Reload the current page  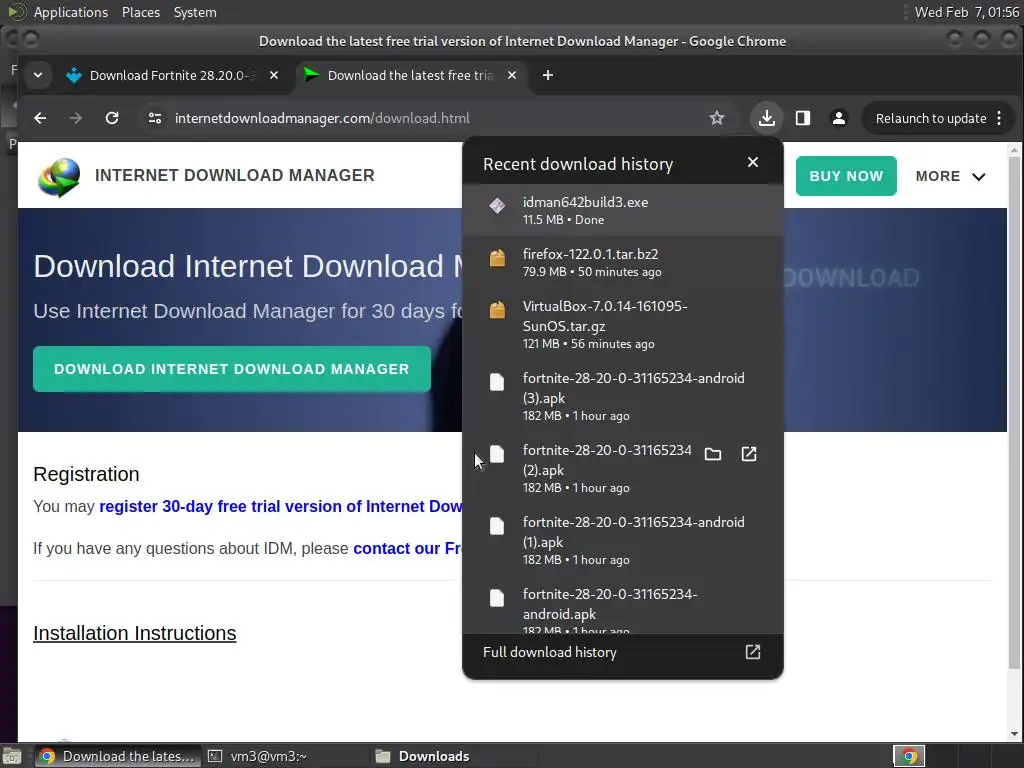click(x=112, y=118)
